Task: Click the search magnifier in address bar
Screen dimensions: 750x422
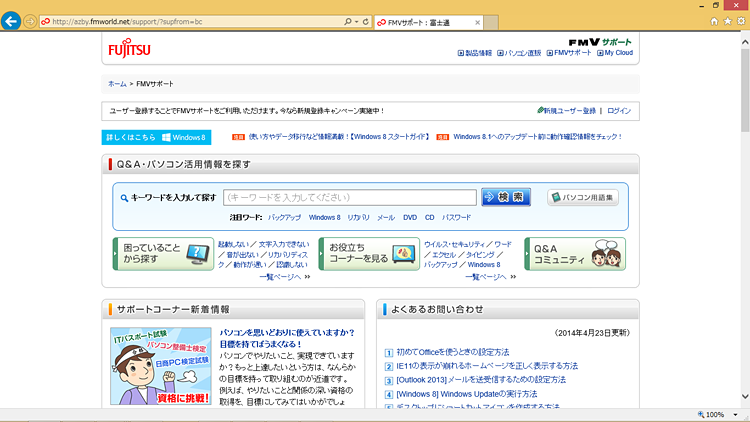Action: (x=348, y=22)
